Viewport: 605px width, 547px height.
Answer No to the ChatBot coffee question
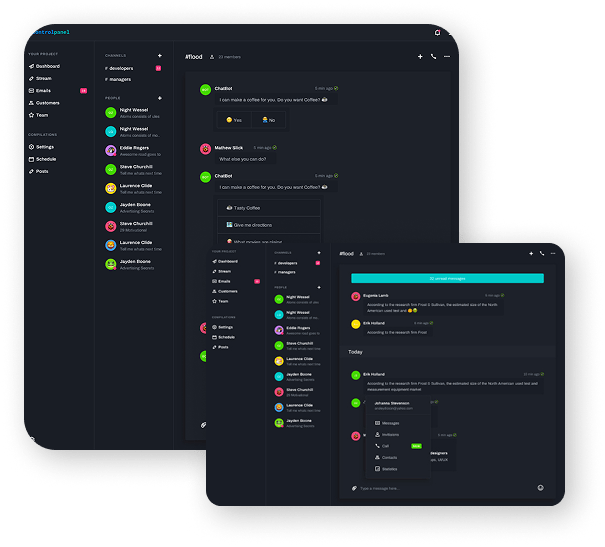268,120
